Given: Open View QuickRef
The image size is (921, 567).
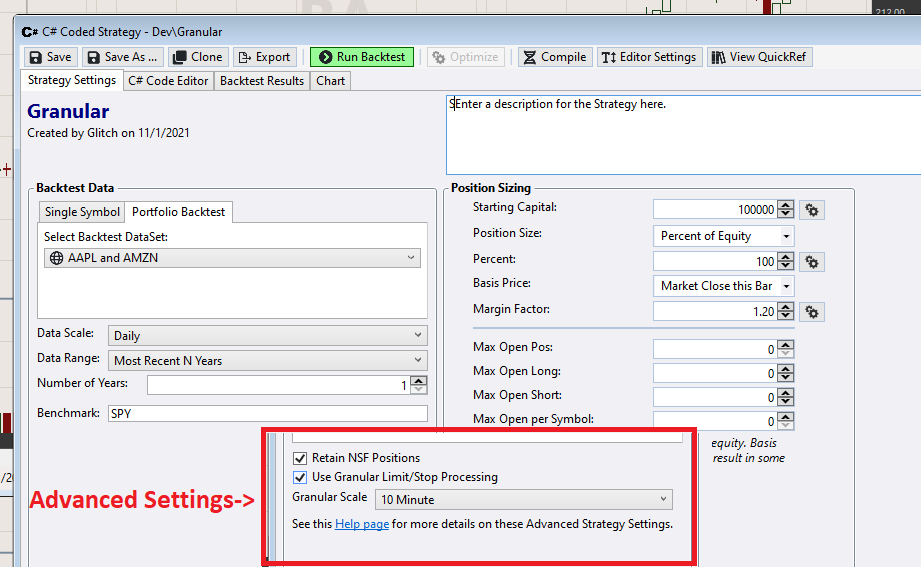Looking at the screenshot, I should click(x=759, y=57).
